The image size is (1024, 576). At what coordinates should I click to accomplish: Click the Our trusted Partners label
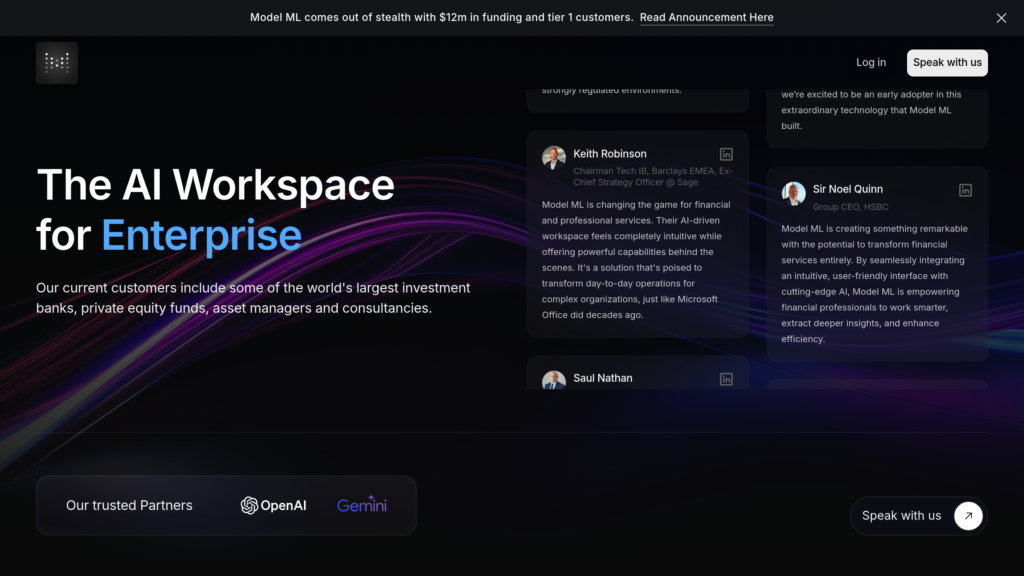tap(129, 505)
